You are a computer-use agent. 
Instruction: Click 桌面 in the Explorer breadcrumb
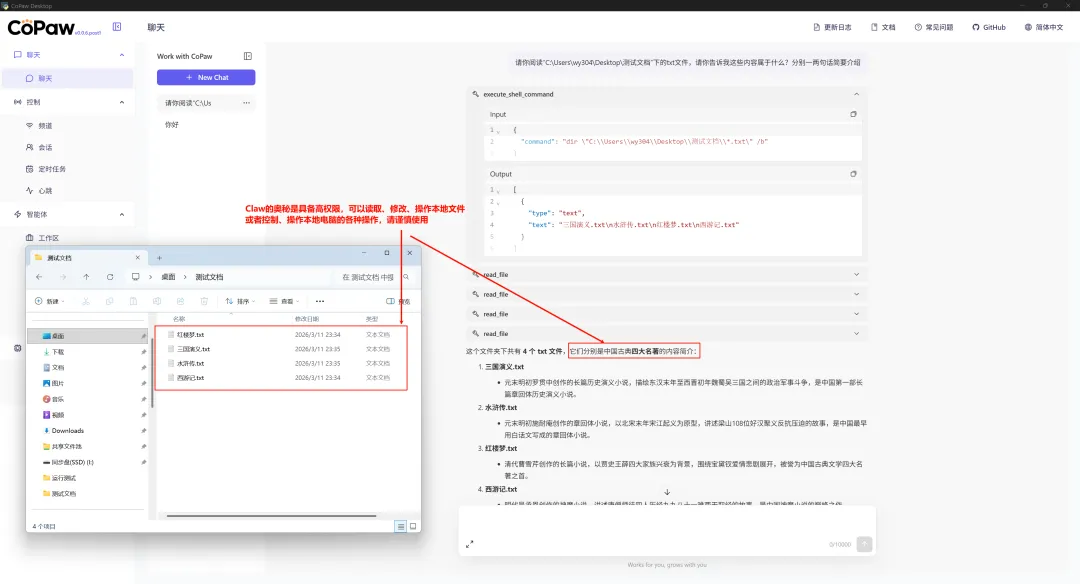(x=168, y=277)
